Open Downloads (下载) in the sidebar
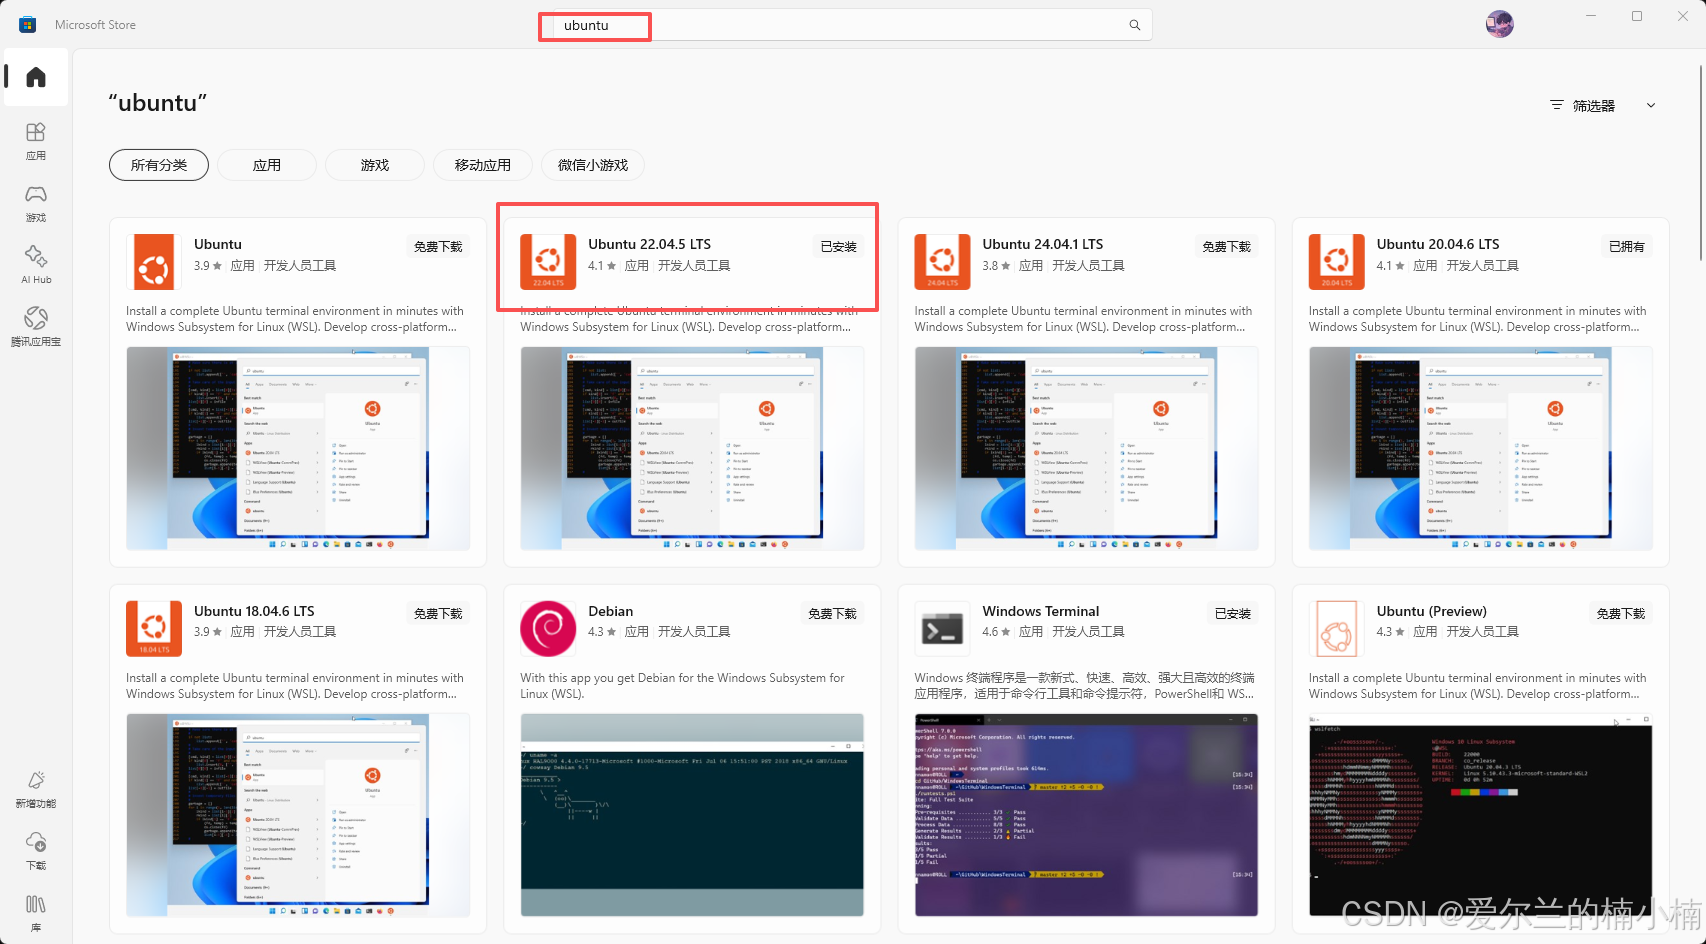The height and width of the screenshot is (944, 1706). [36, 851]
